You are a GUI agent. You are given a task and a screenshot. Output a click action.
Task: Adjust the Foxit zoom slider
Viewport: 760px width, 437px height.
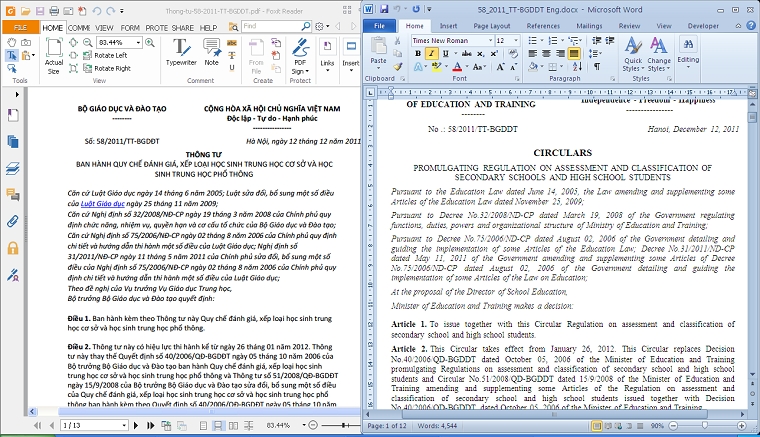(x=343, y=425)
